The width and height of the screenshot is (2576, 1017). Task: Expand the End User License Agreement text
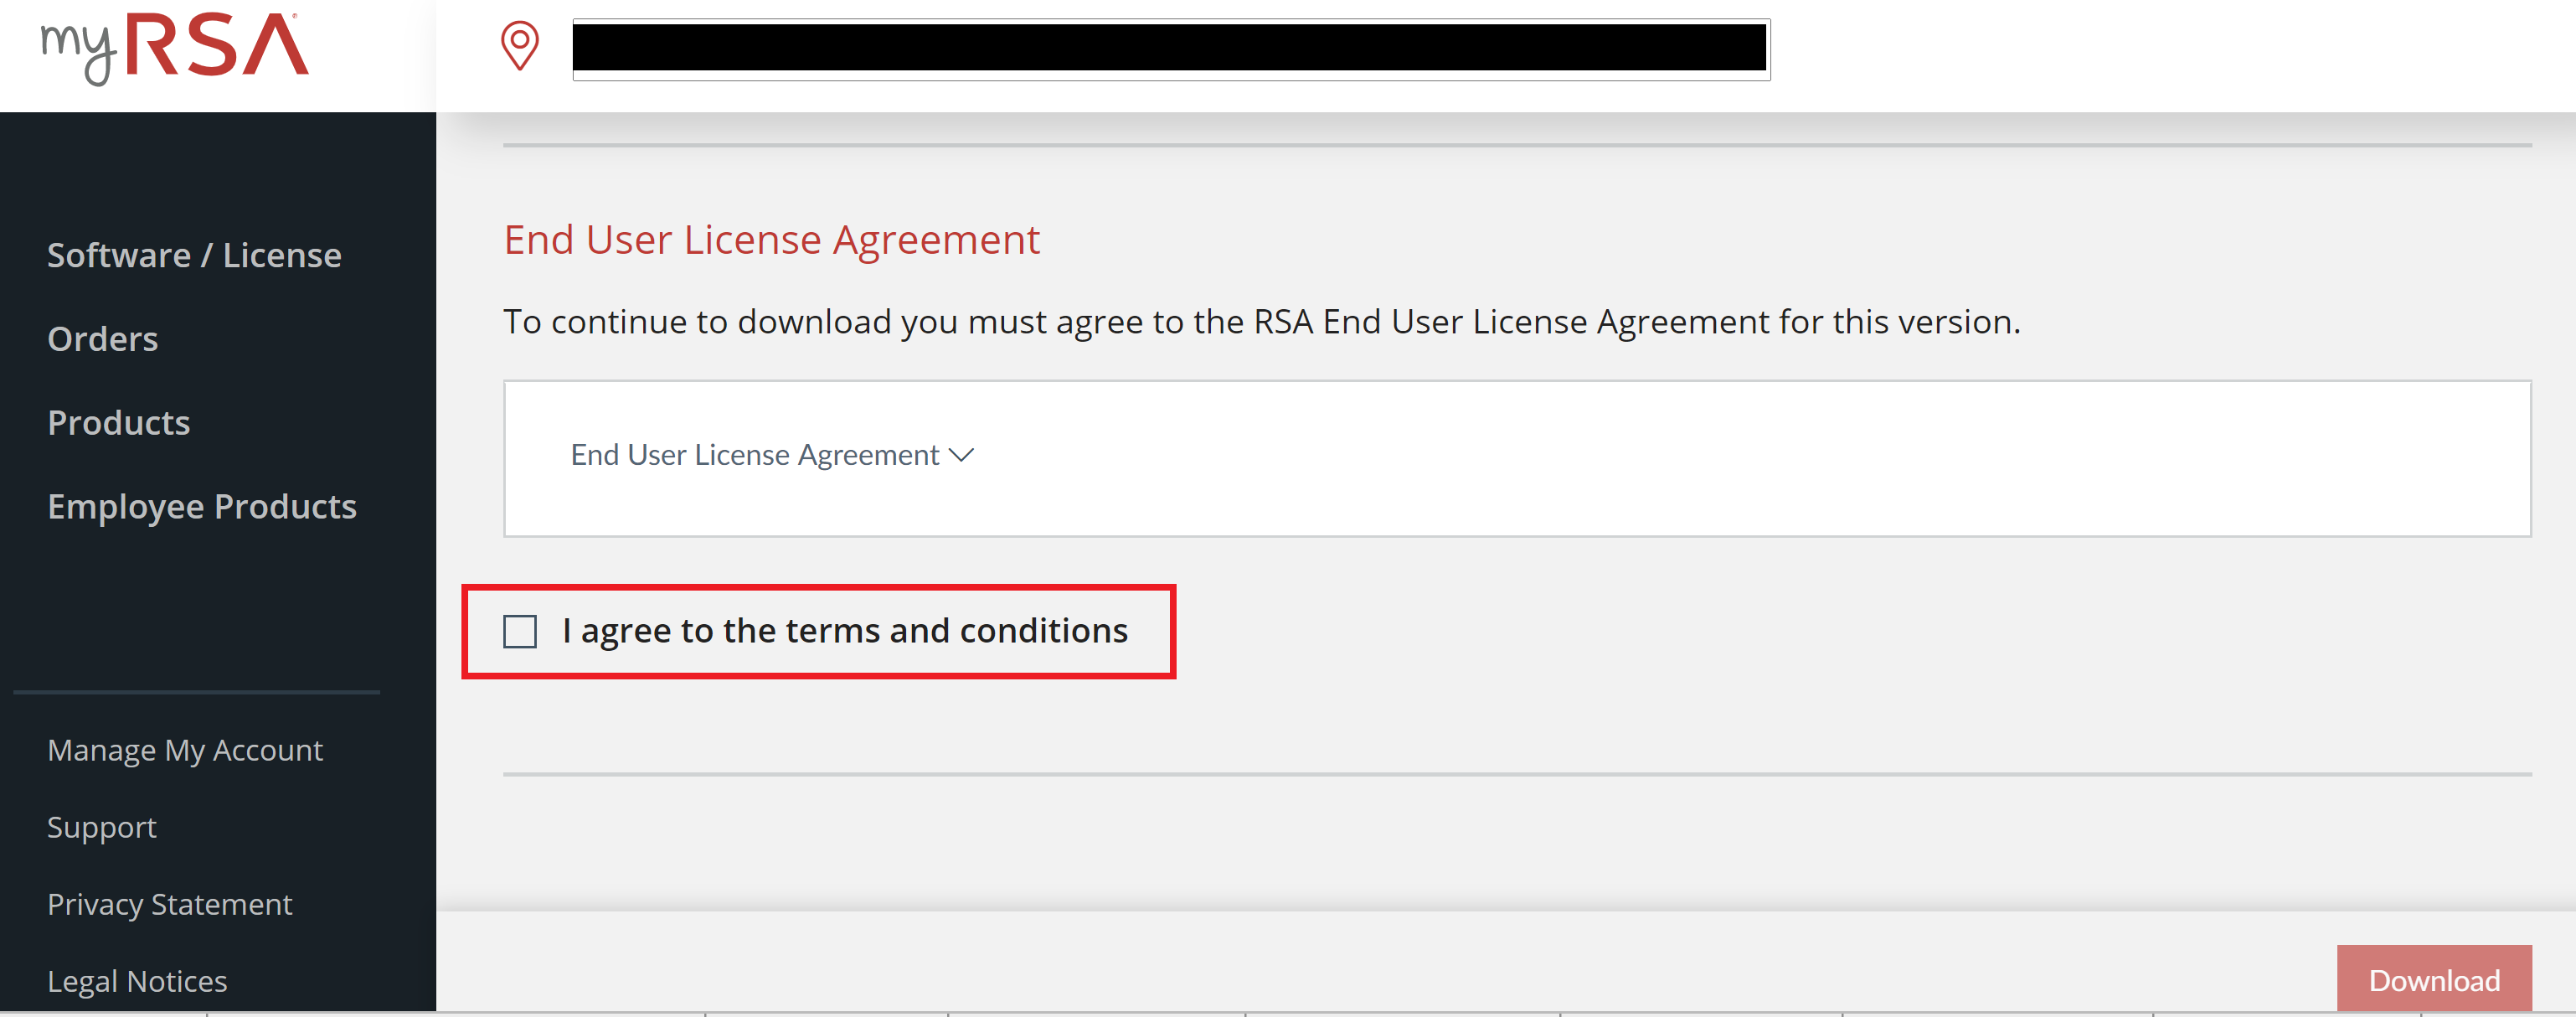(755, 455)
